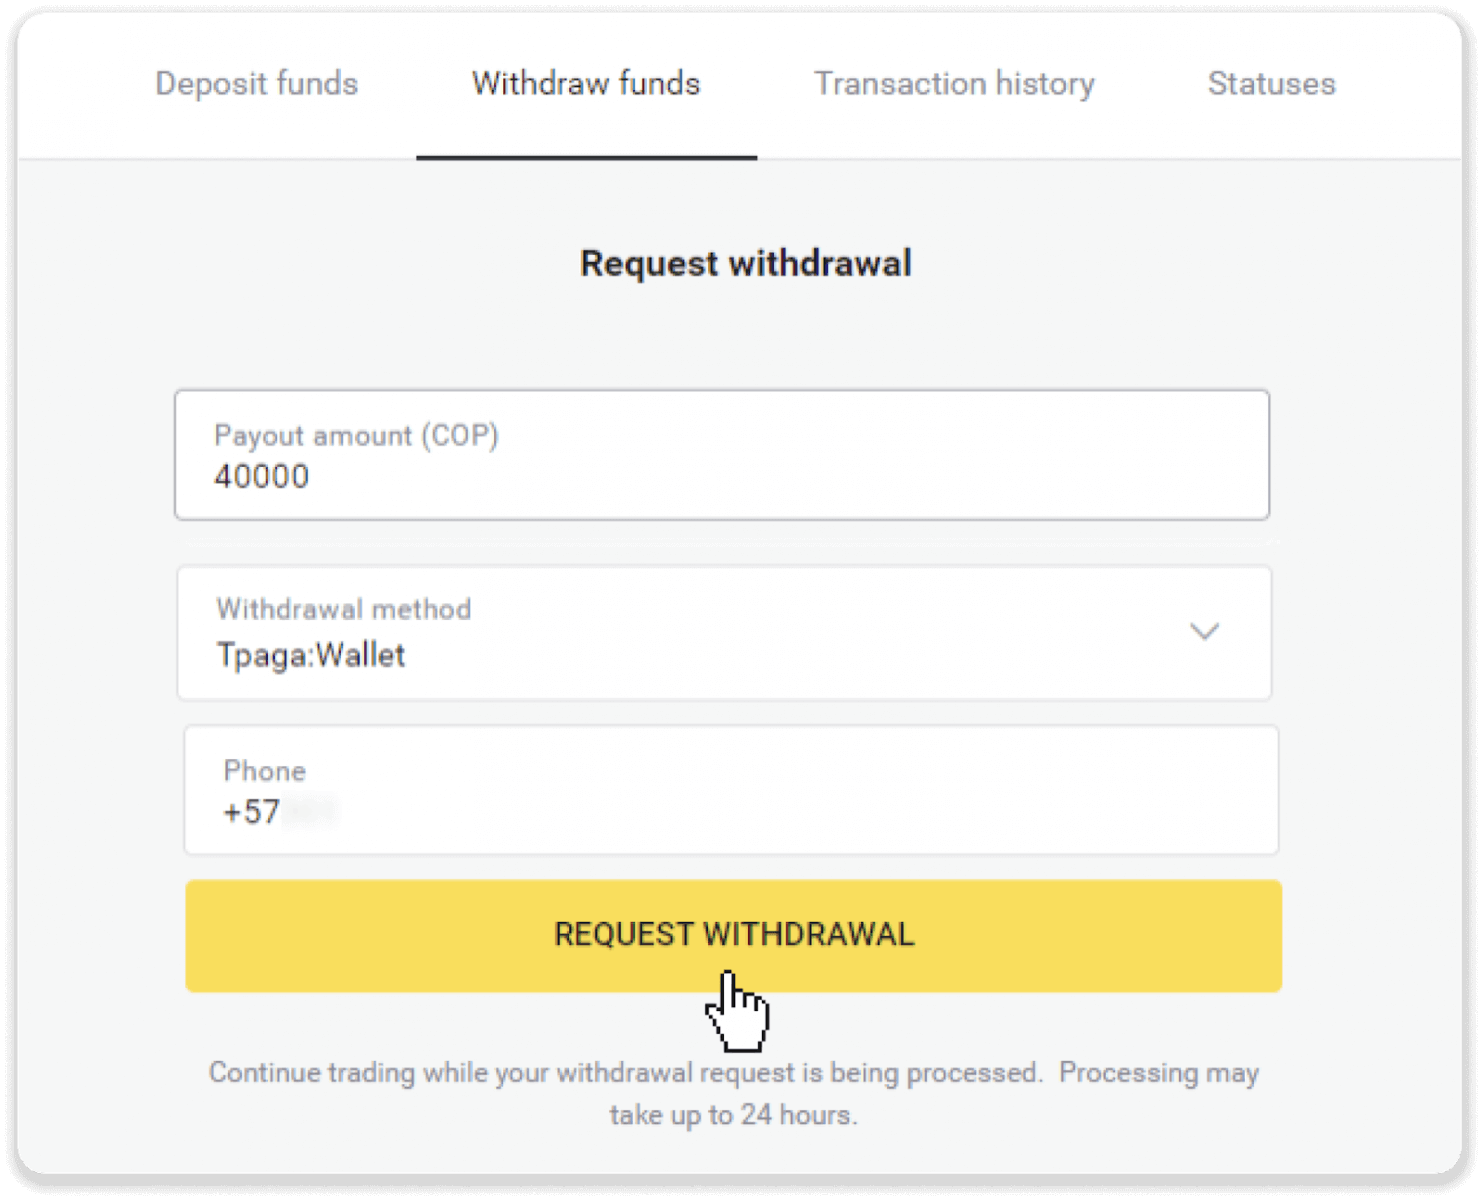1483x1200 pixels.
Task: Click the Withdrawal method label text
Action: pyautogui.click(x=343, y=609)
